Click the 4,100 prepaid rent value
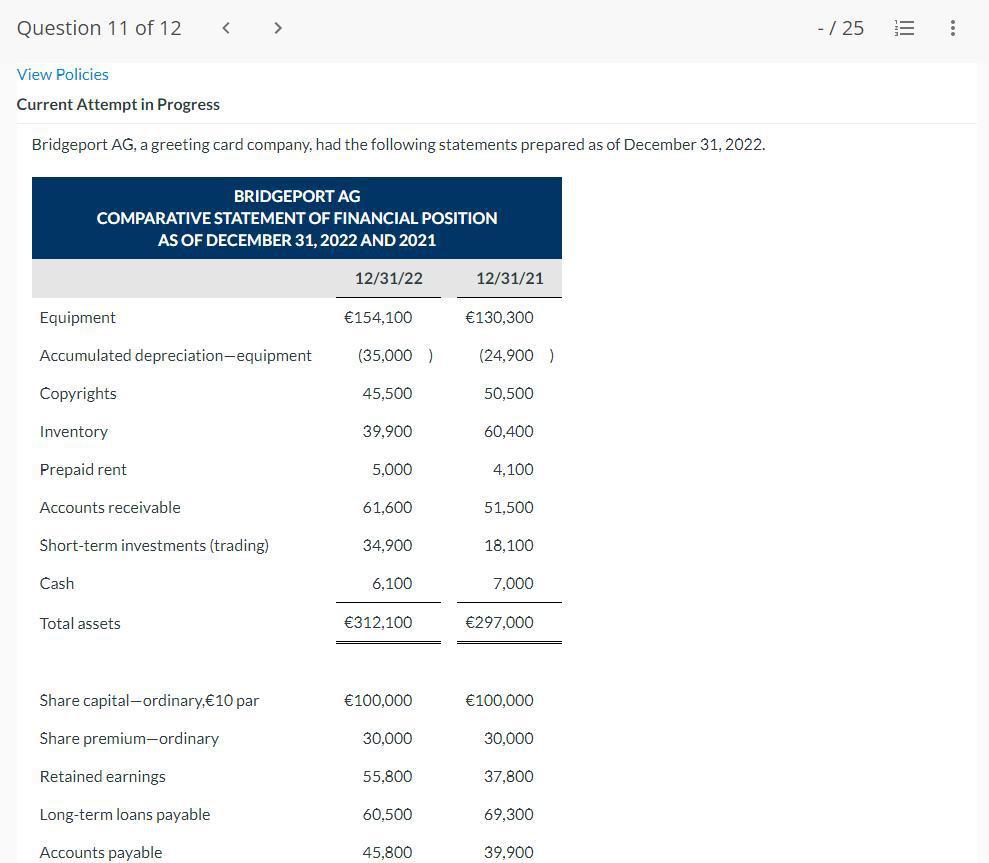The image size is (989, 863). point(513,469)
